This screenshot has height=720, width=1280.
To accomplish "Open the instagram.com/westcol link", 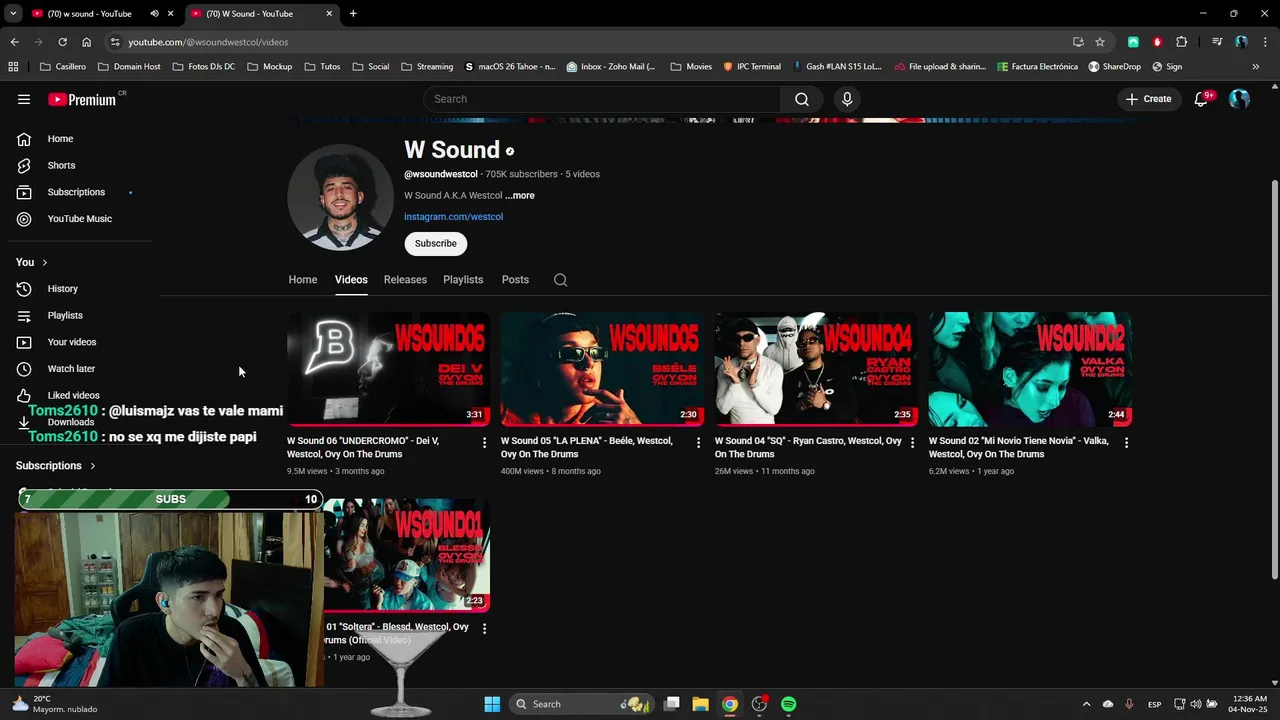I will pyautogui.click(x=453, y=217).
